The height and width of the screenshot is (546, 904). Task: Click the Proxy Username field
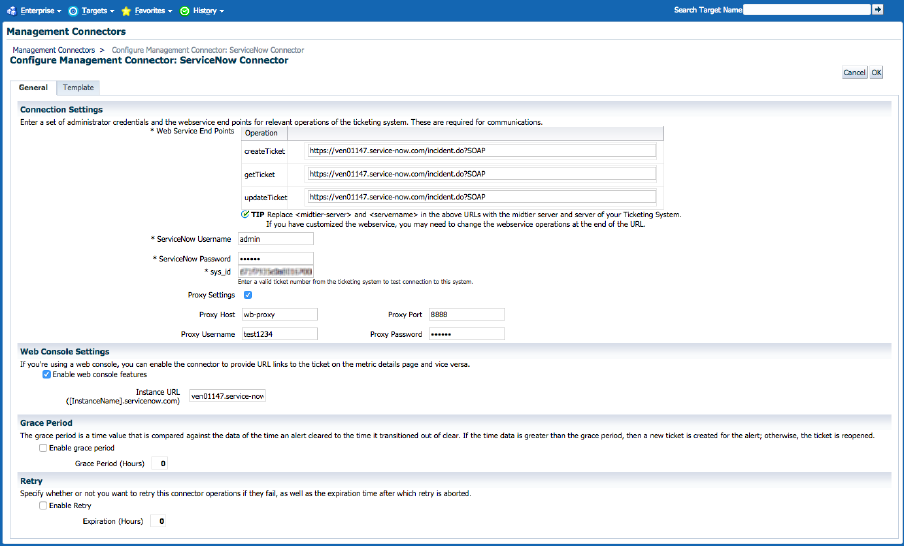pos(280,334)
